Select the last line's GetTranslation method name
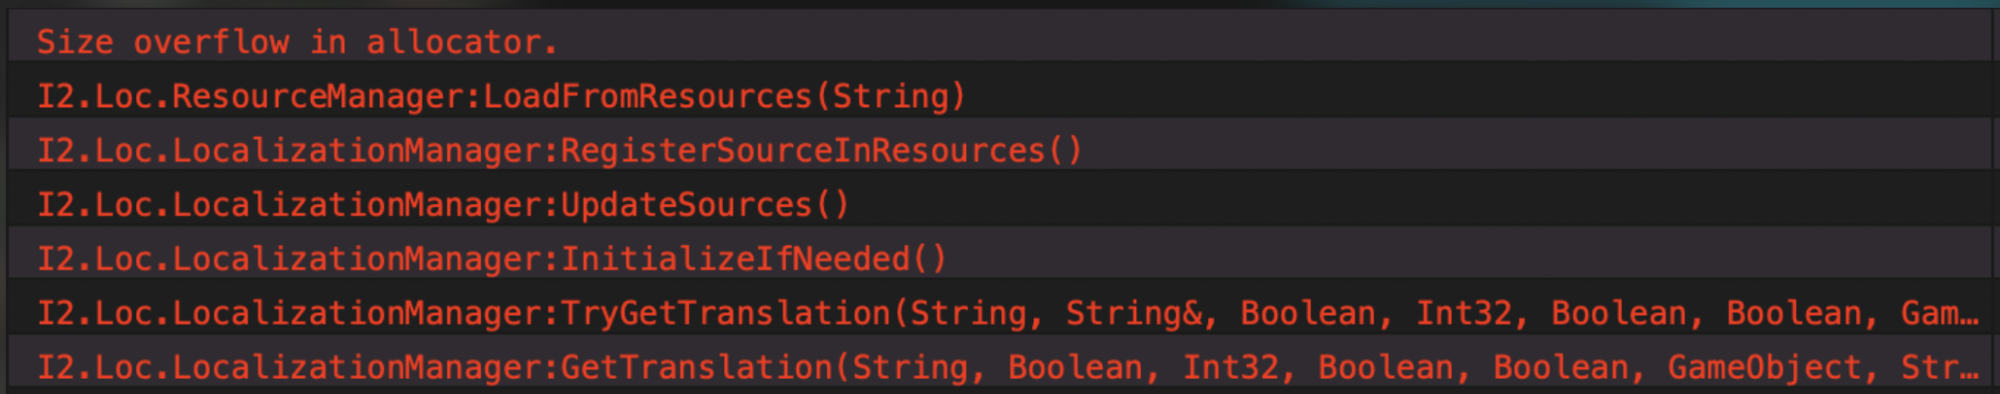This screenshot has width=2000, height=394. 696,367
